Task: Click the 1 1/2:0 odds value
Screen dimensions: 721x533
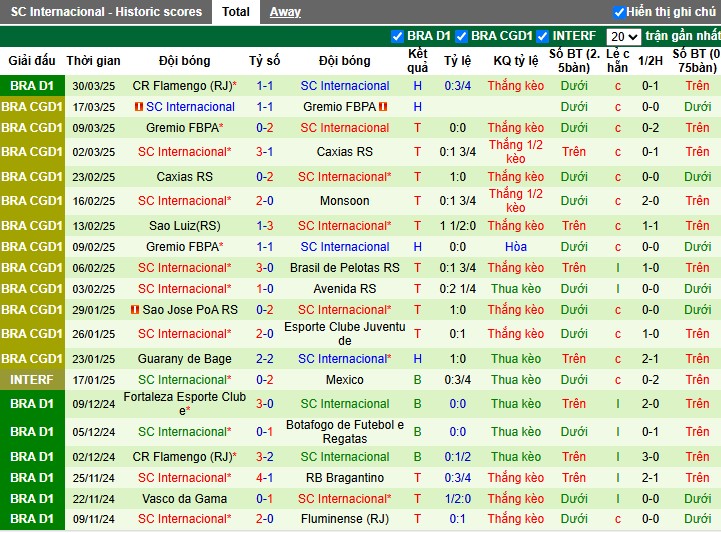Action: [458, 226]
